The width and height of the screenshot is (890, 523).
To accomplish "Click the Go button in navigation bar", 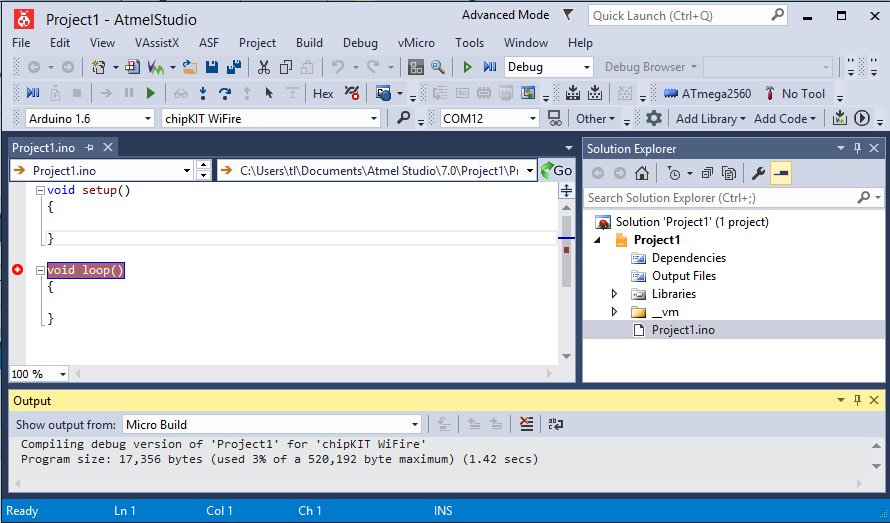I will coord(556,170).
